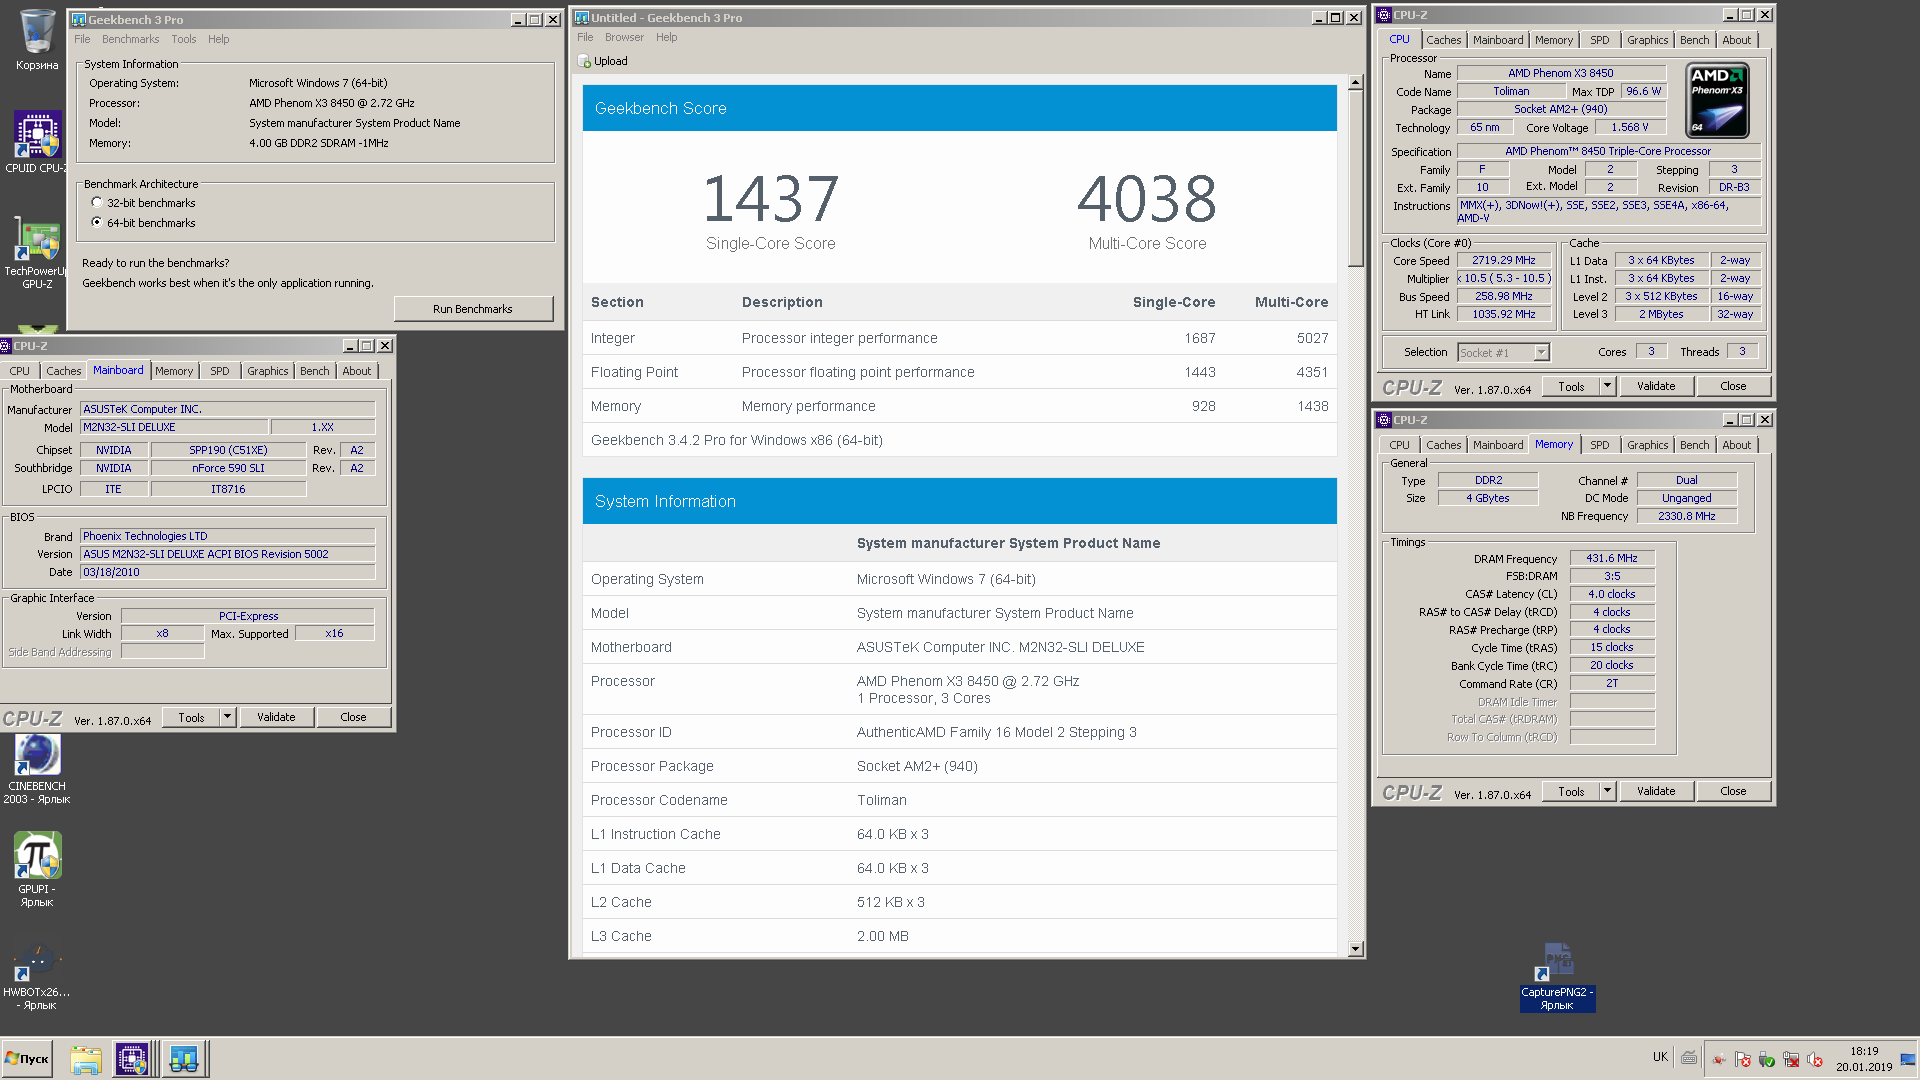Open the Windows Explorer taskbar icon
Viewport: 1920px width, 1080px height.
pos(86,1058)
